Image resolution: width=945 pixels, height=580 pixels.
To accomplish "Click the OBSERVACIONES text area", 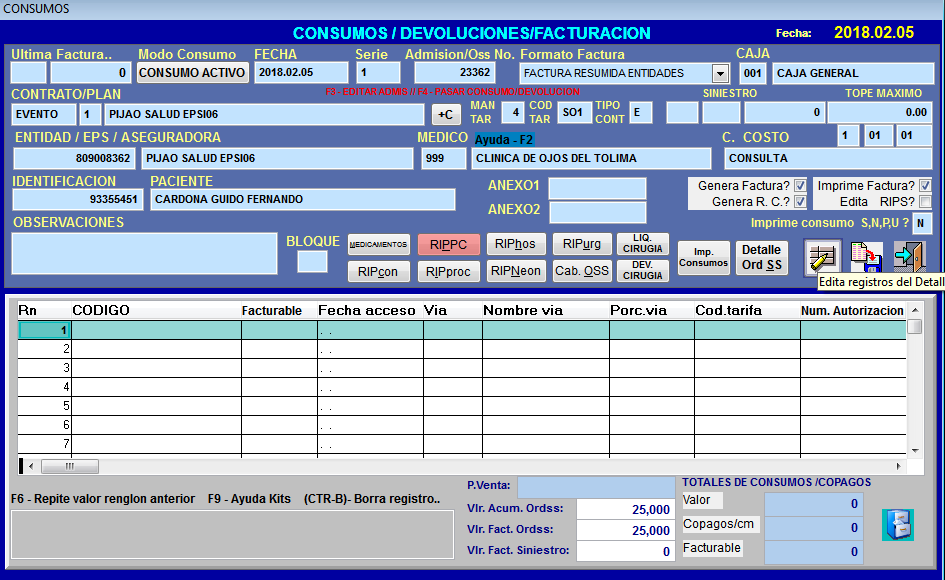I will 144,253.
